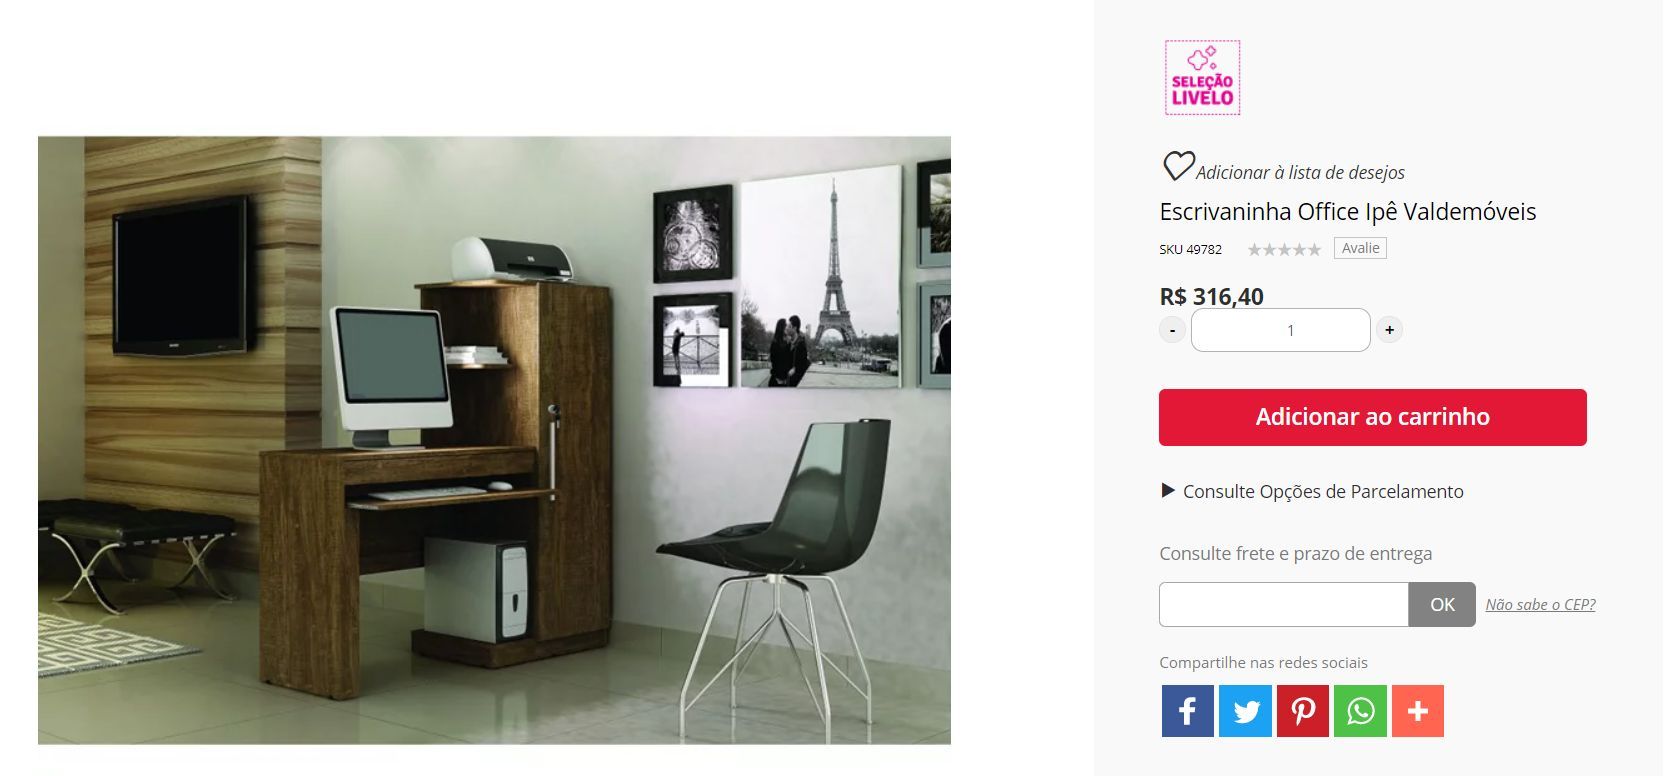Open the desk product photo
This screenshot has width=1665, height=776.
pos(494,440)
